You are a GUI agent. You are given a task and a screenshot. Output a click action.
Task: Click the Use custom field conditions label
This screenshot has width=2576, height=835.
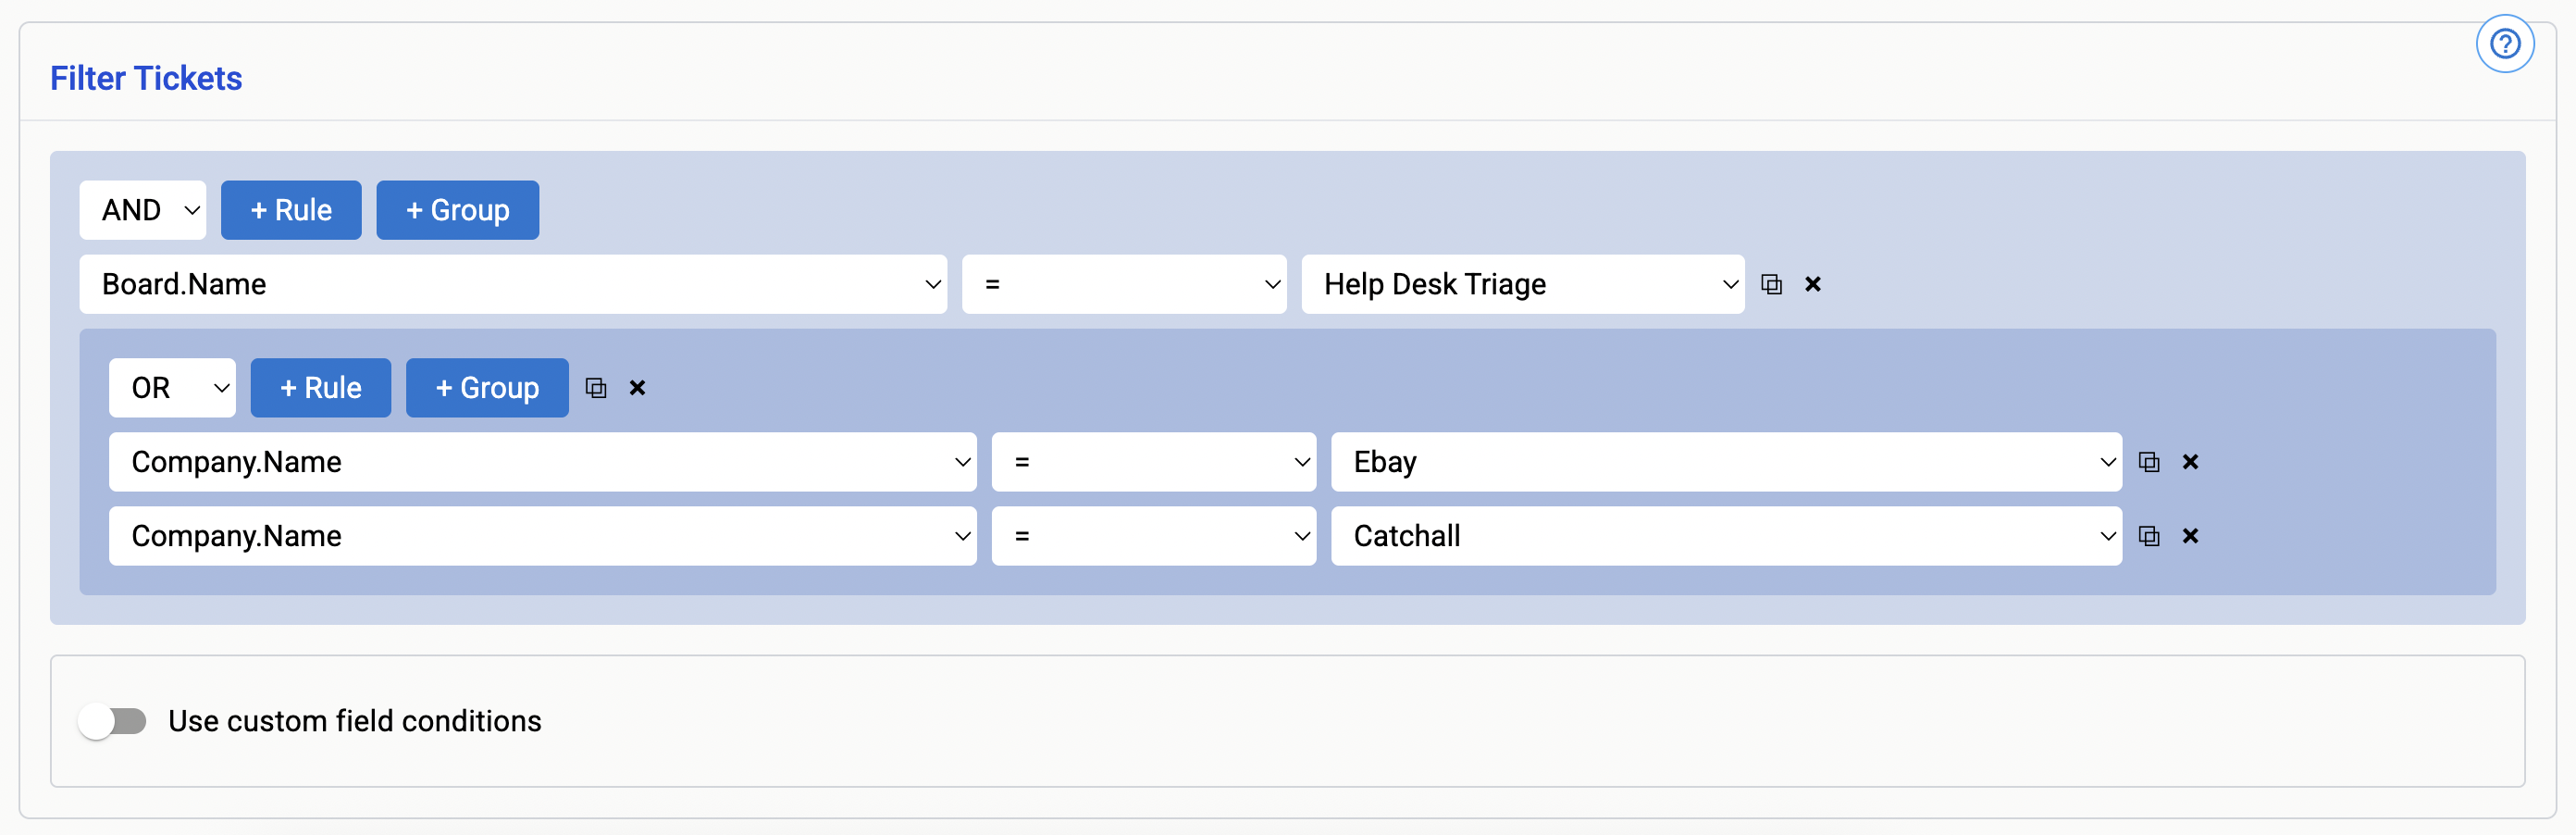coord(354,721)
